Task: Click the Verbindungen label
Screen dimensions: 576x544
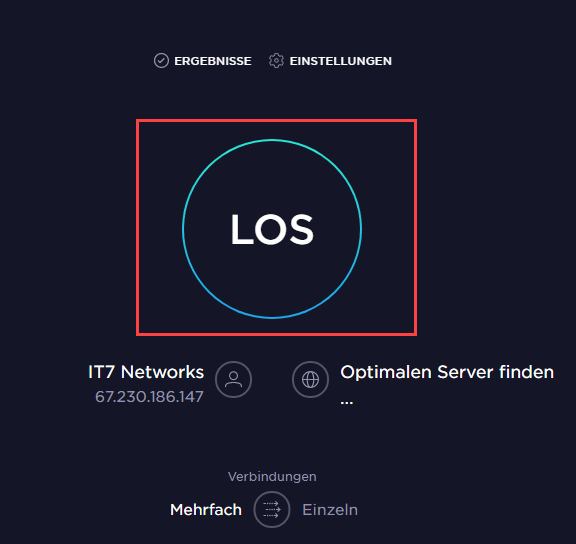Action: 272,477
